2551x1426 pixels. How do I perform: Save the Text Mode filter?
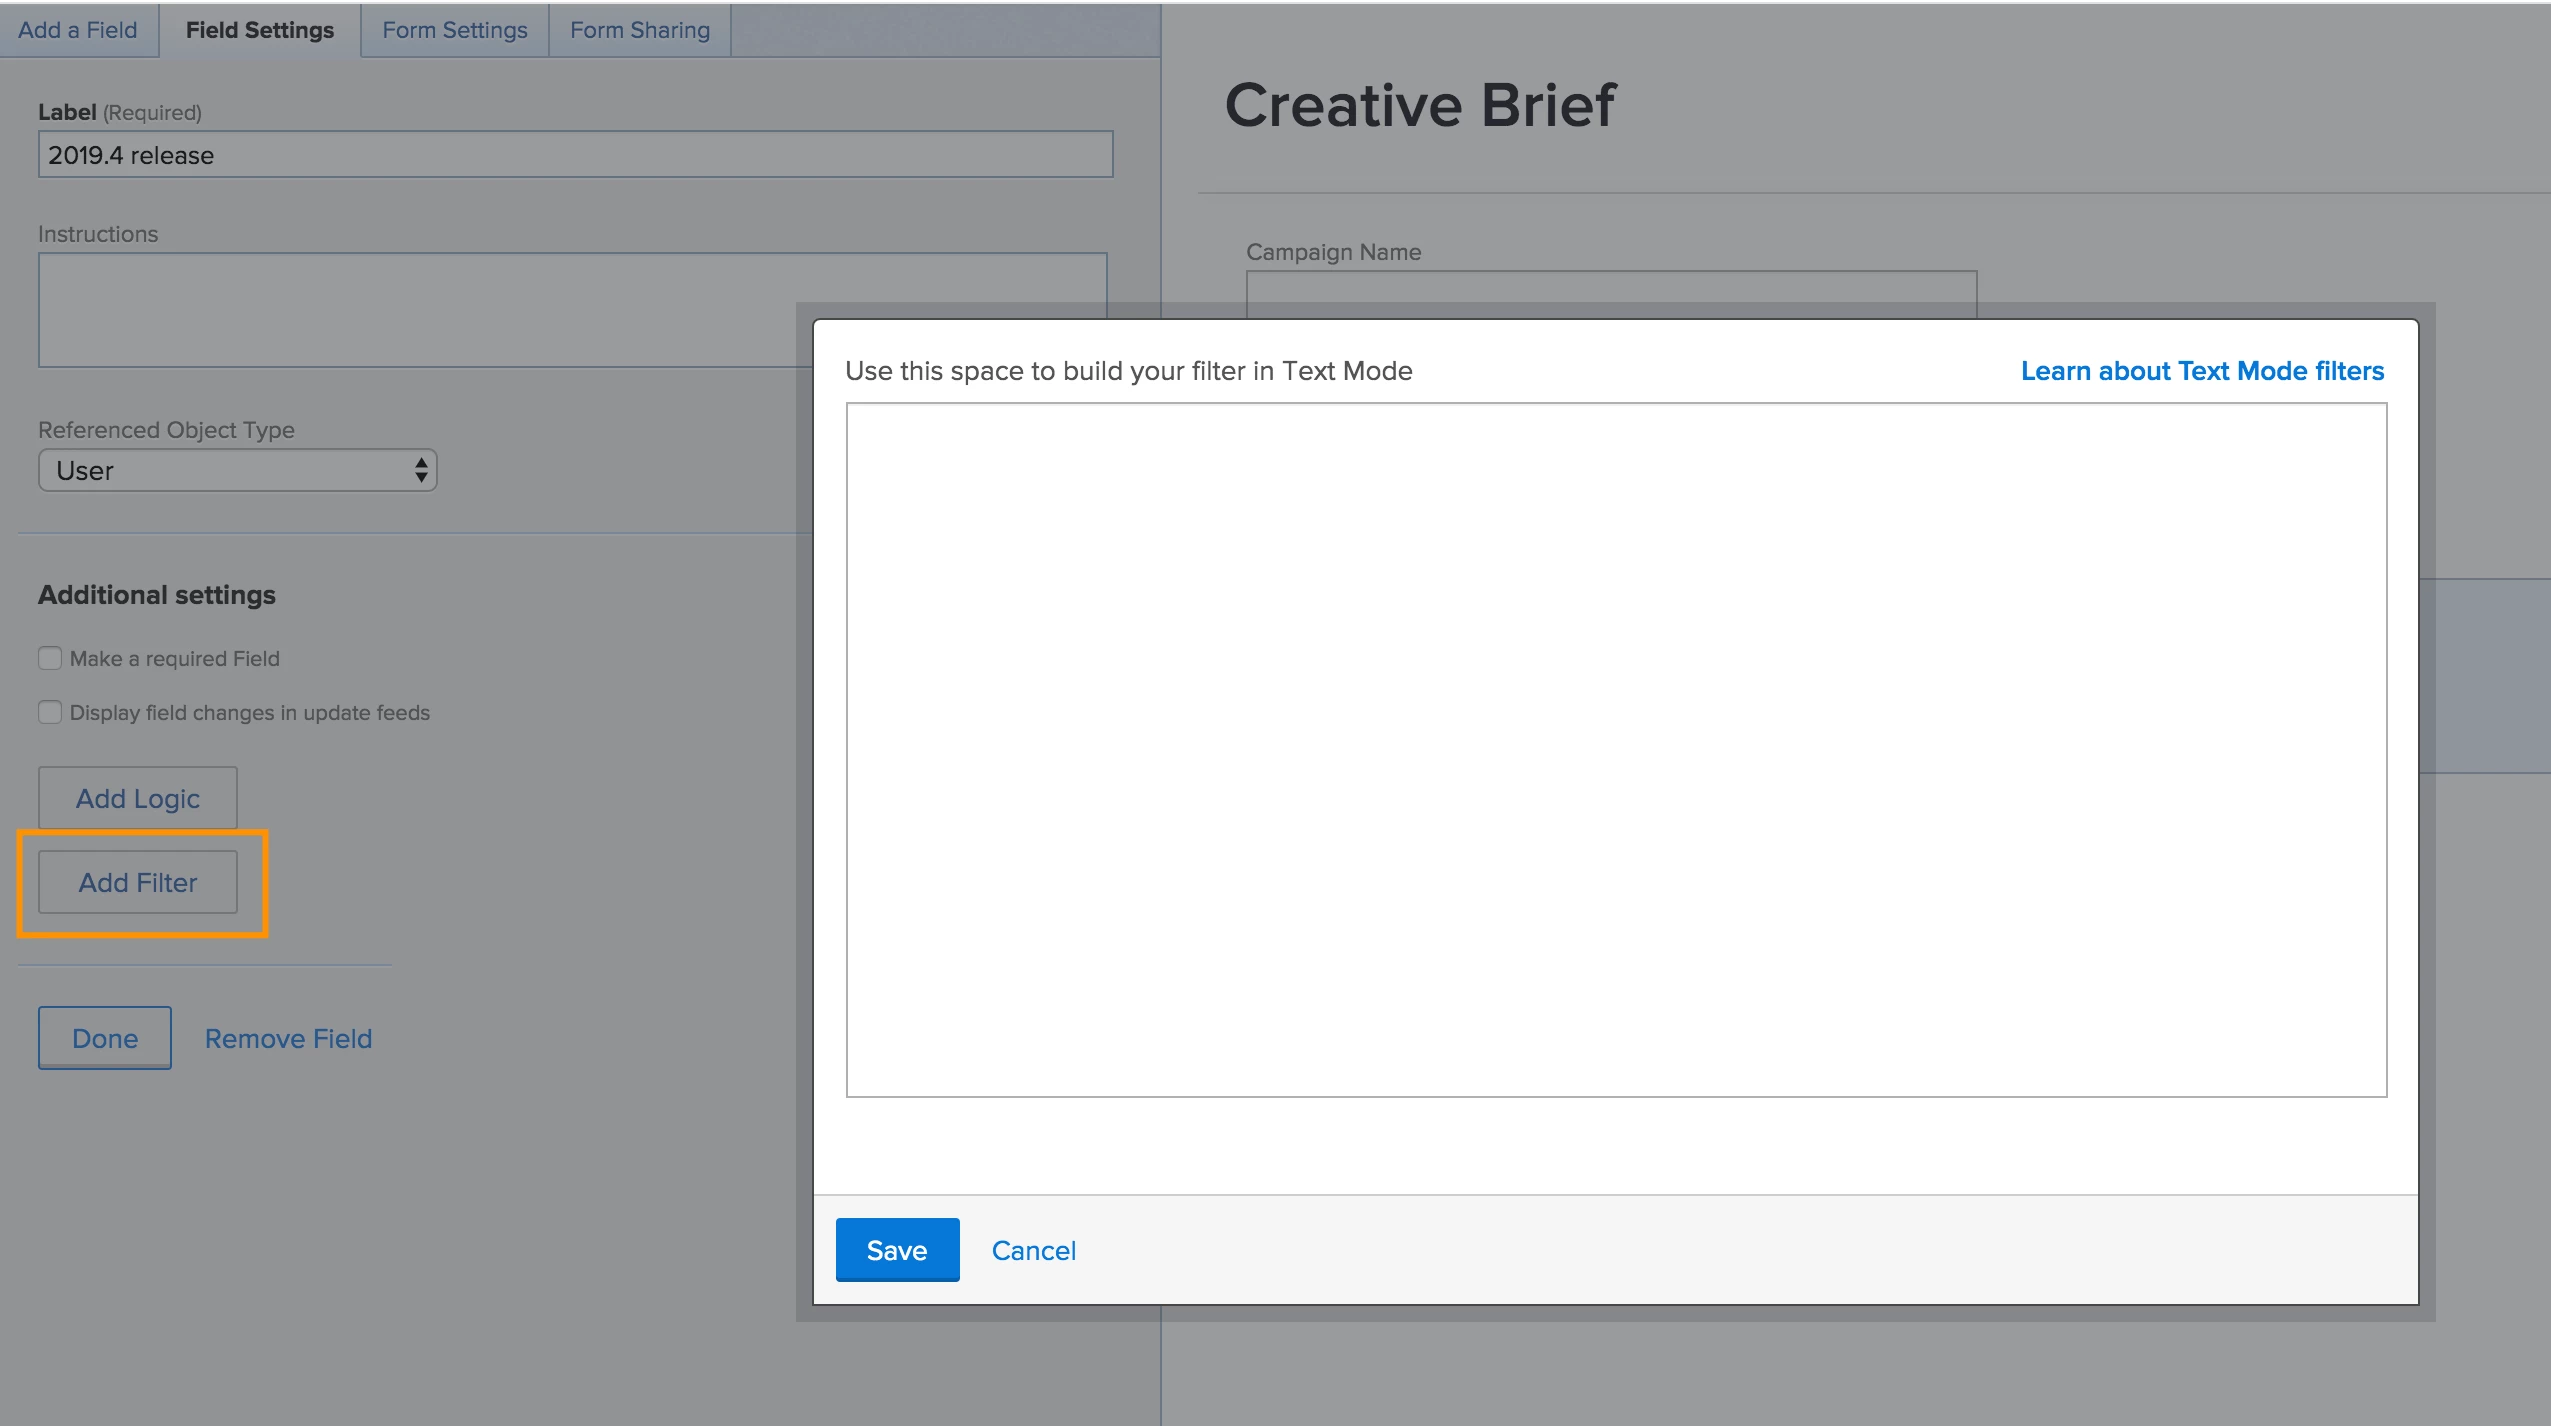pyautogui.click(x=897, y=1250)
